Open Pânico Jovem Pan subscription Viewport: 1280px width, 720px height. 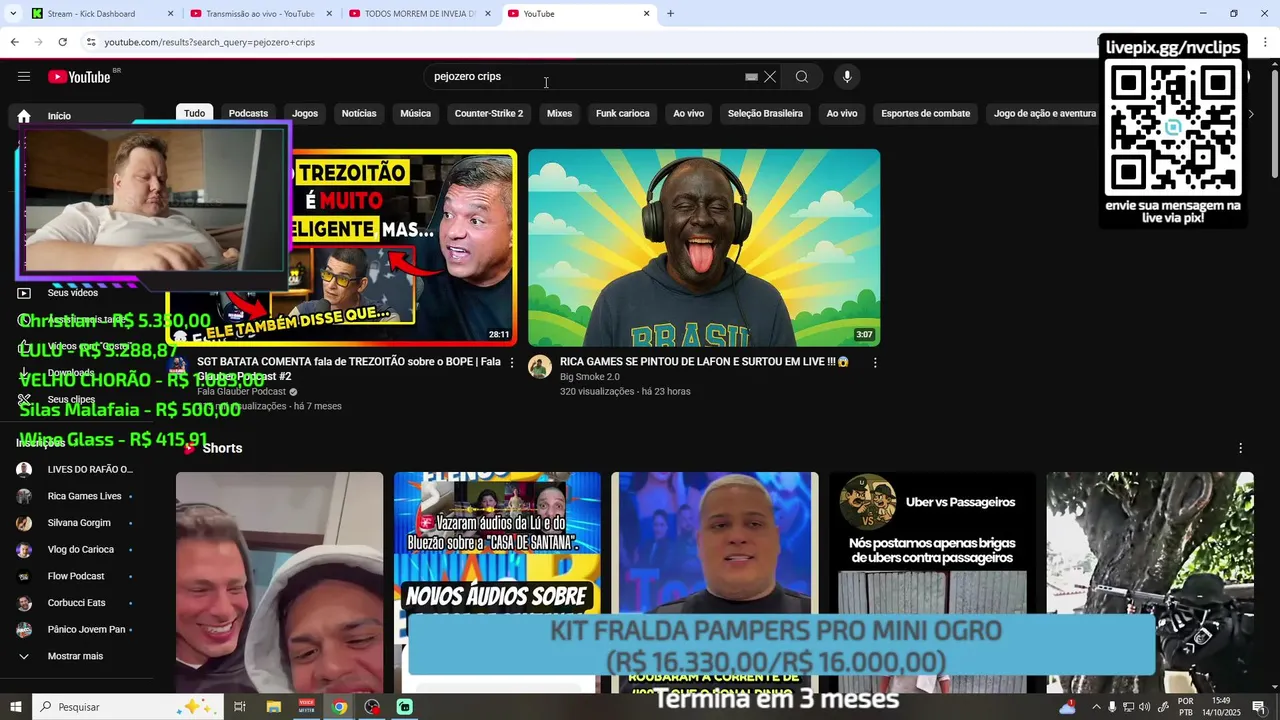pos(77,629)
